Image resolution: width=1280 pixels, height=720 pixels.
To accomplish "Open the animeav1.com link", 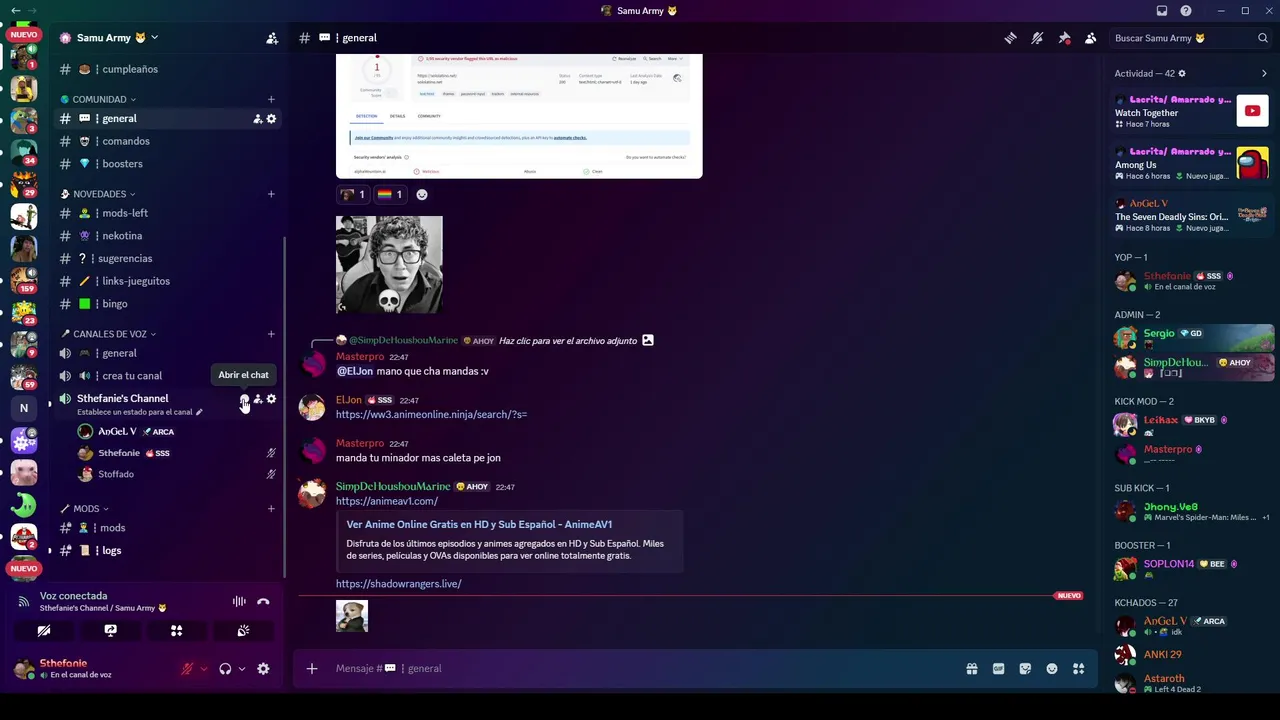I will (x=387, y=501).
